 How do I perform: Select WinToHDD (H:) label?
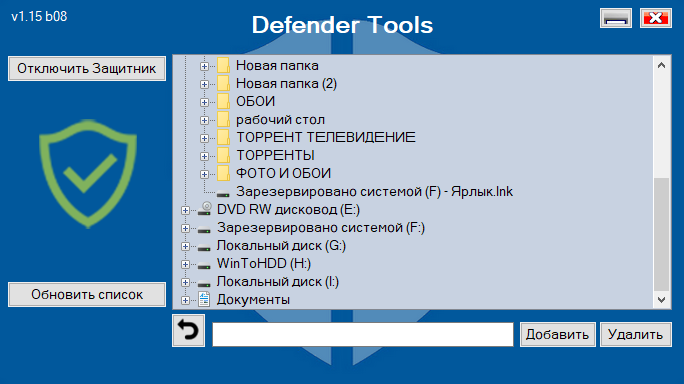(264, 264)
